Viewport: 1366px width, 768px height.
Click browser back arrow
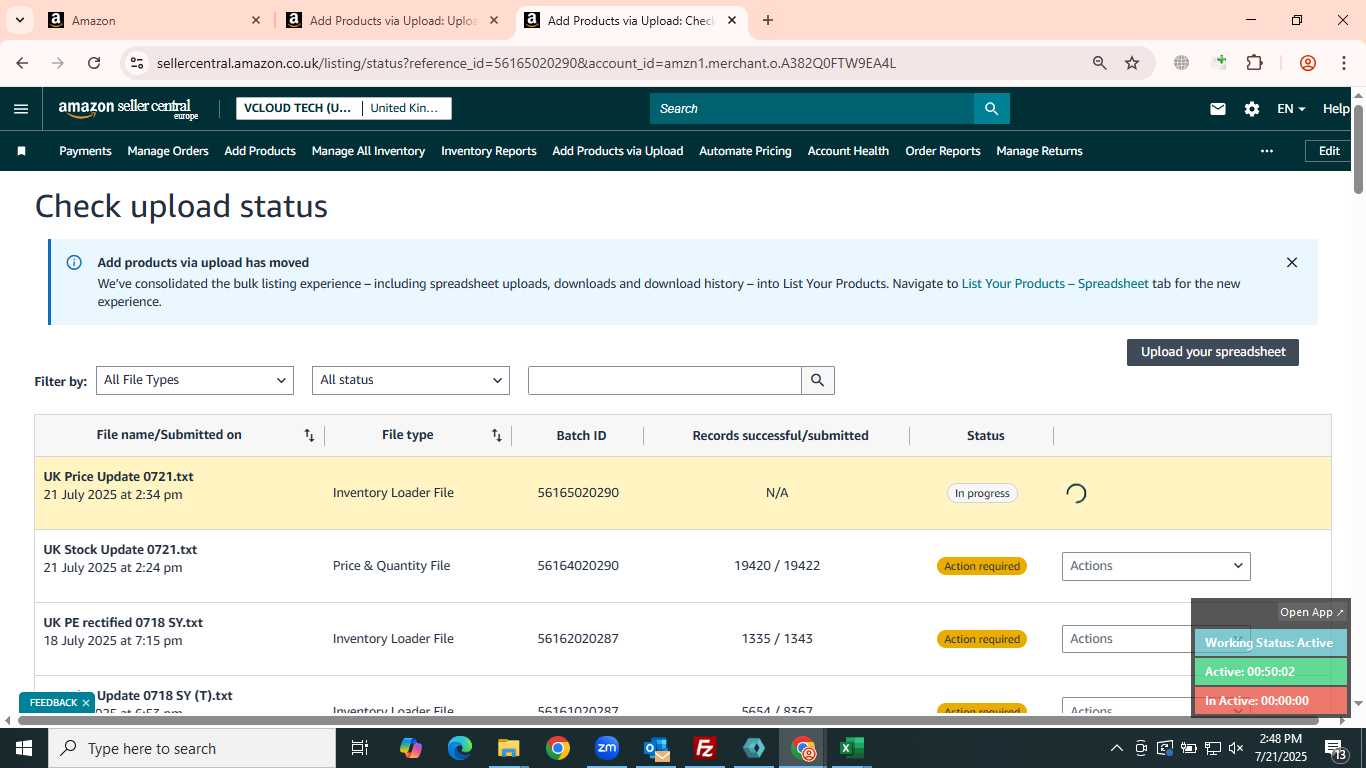[x=22, y=63]
